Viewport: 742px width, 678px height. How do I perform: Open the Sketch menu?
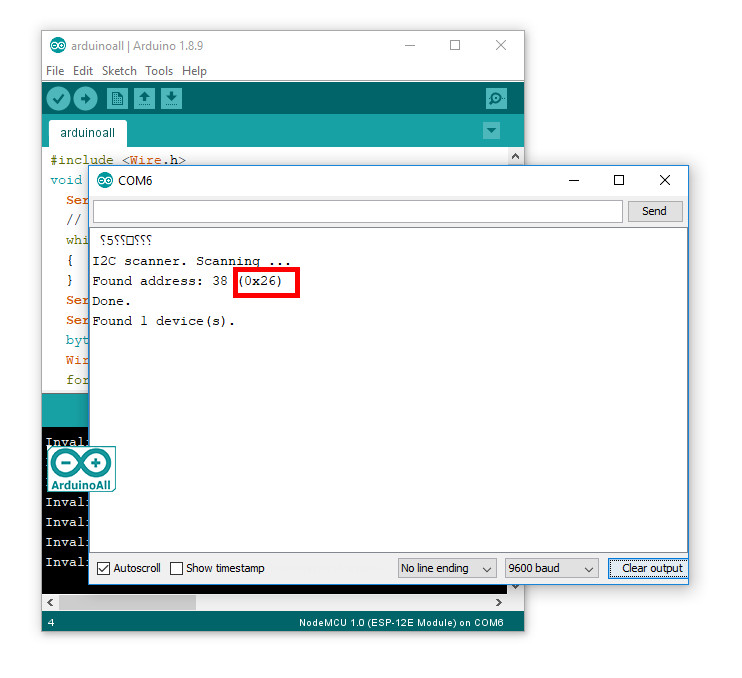(x=119, y=71)
